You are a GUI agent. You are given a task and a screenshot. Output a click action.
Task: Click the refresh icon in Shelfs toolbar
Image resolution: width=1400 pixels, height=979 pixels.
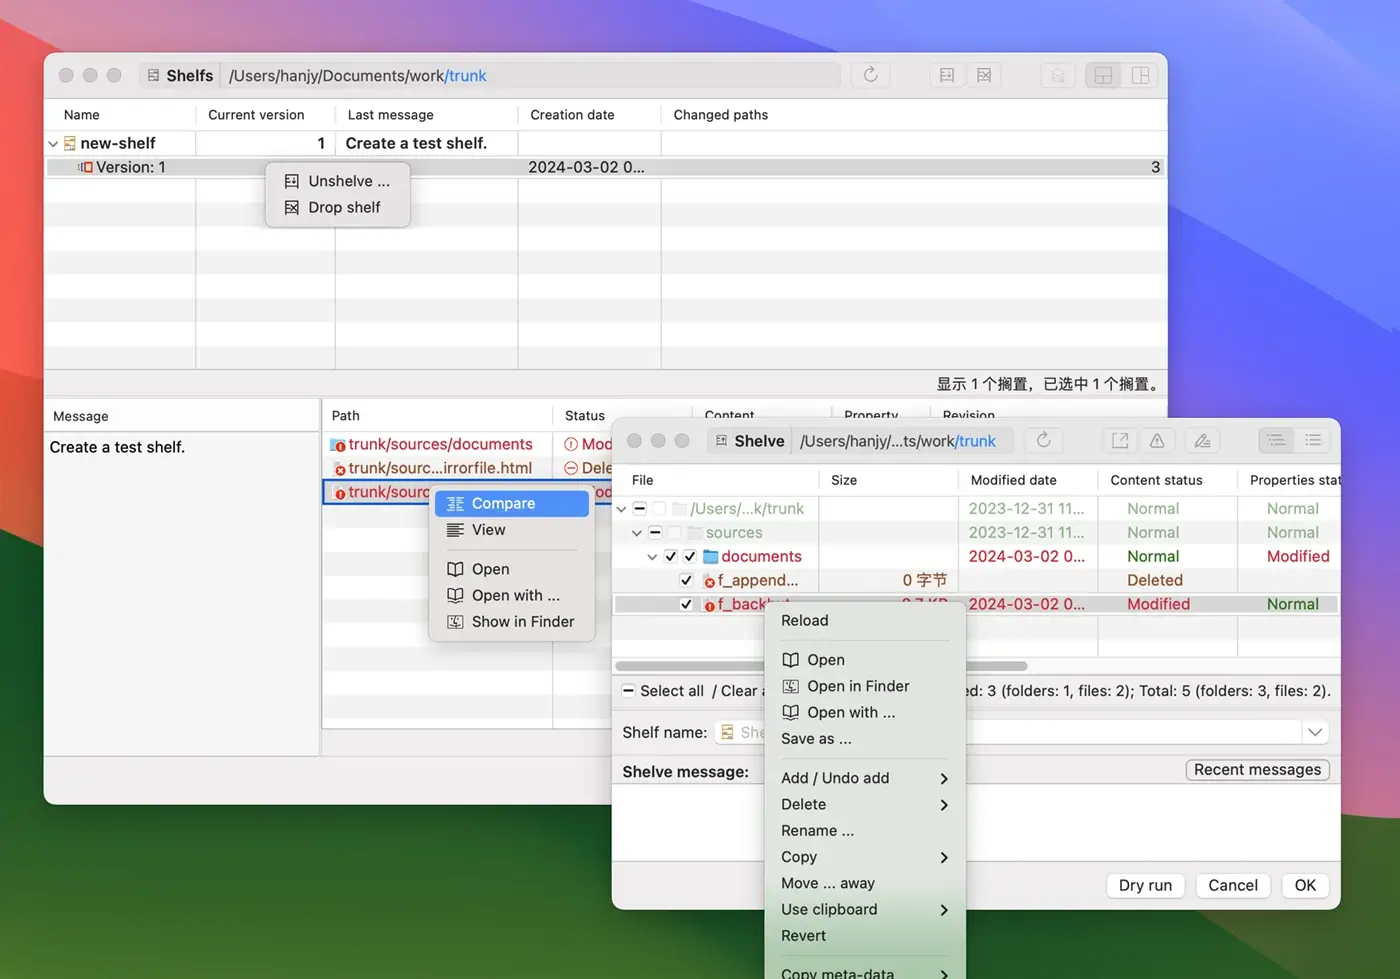click(870, 75)
